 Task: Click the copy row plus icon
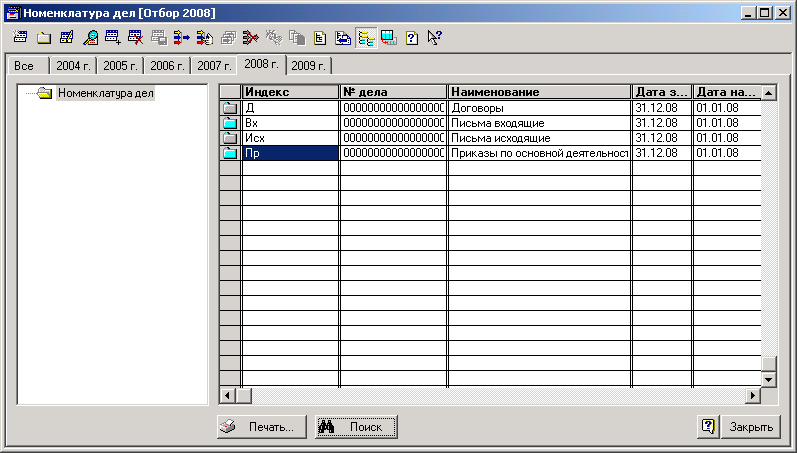(112, 38)
